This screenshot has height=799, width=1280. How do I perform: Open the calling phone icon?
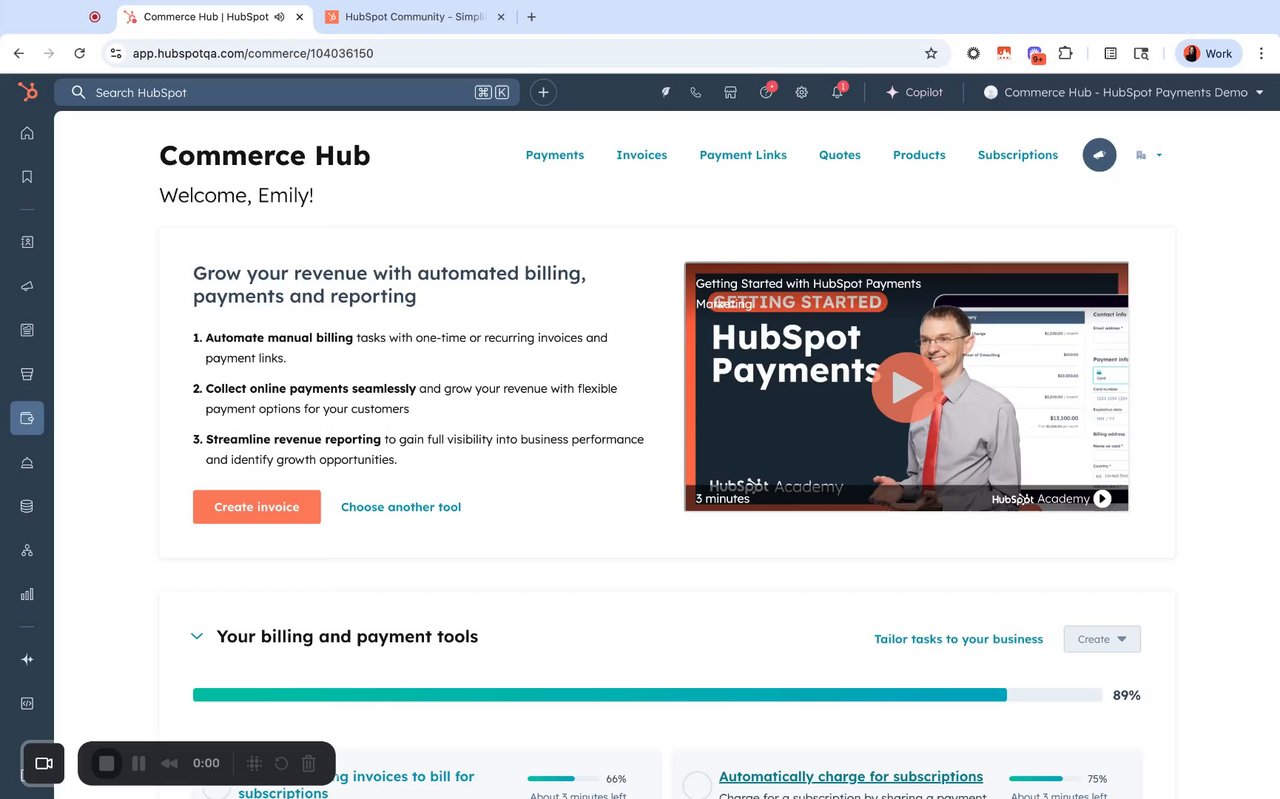click(696, 92)
